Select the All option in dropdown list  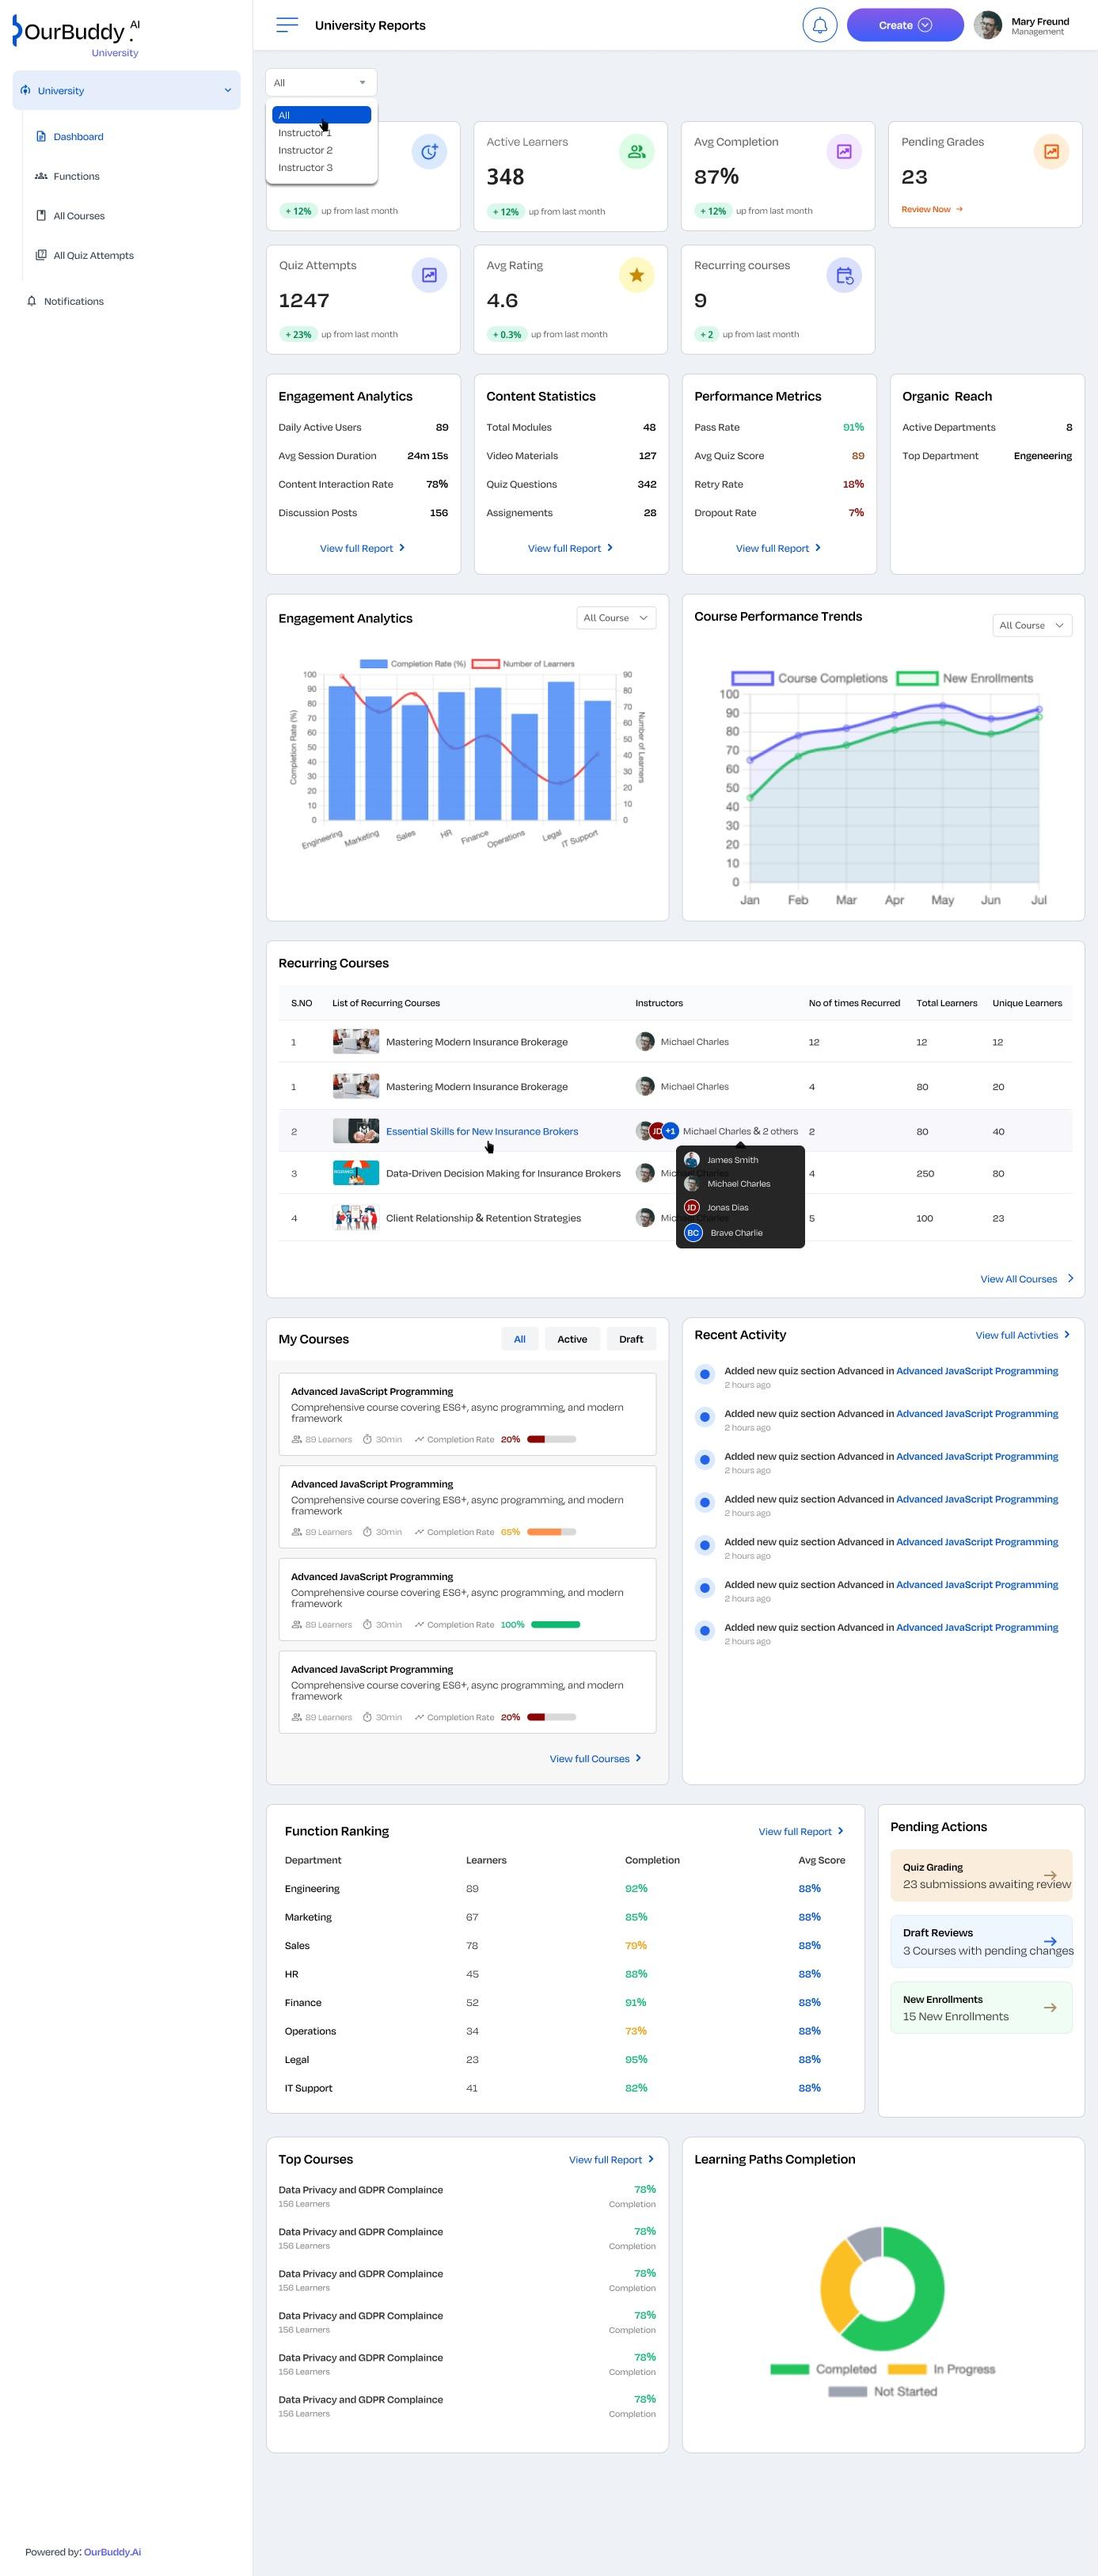point(321,115)
